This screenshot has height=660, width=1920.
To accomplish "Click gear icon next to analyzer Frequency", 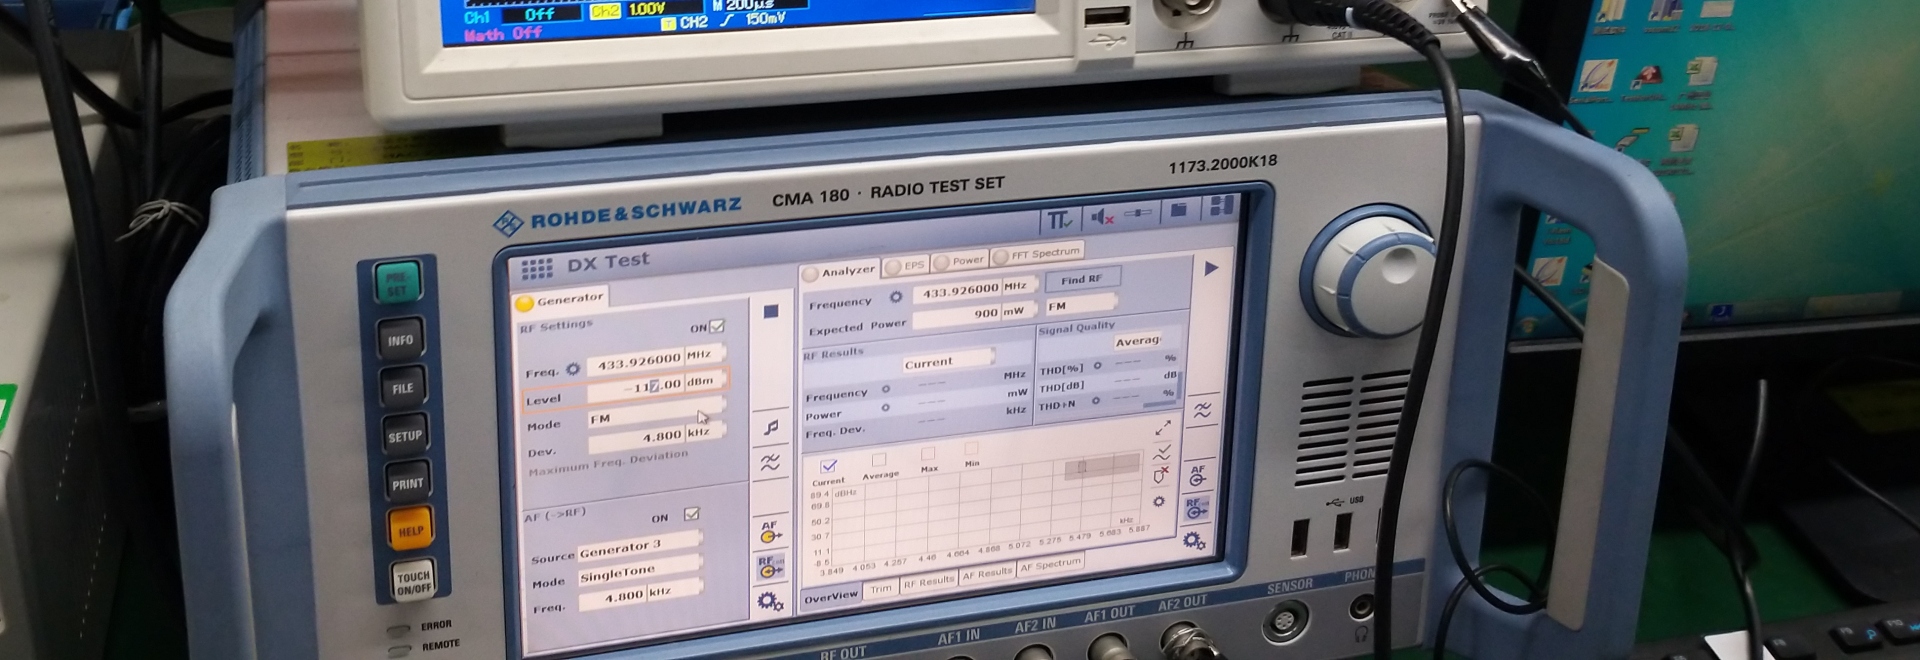I will pos(896,297).
